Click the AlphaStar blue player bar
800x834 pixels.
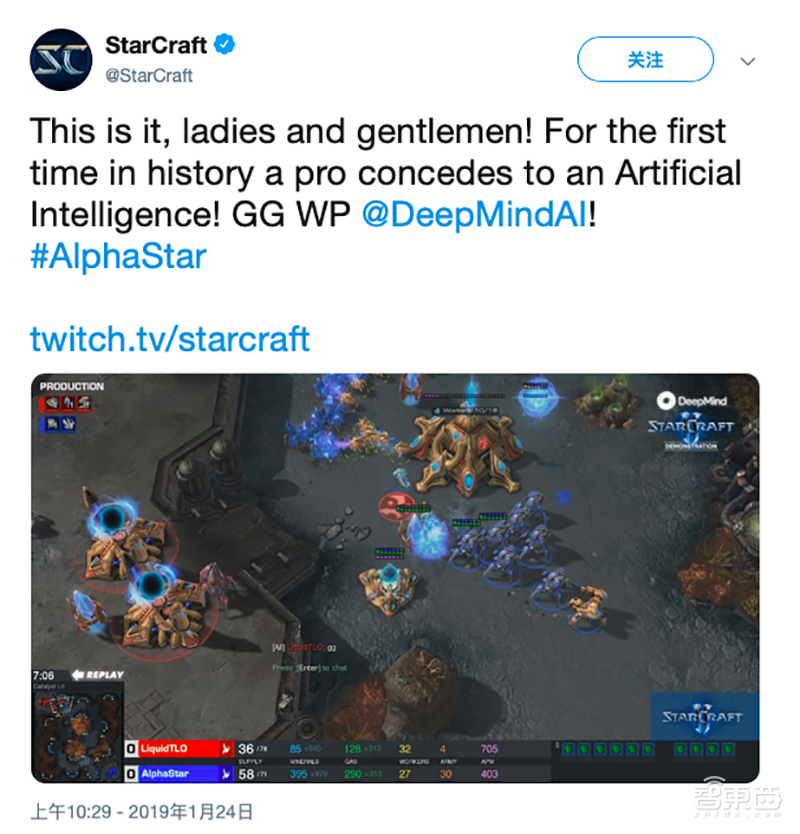tap(179, 773)
